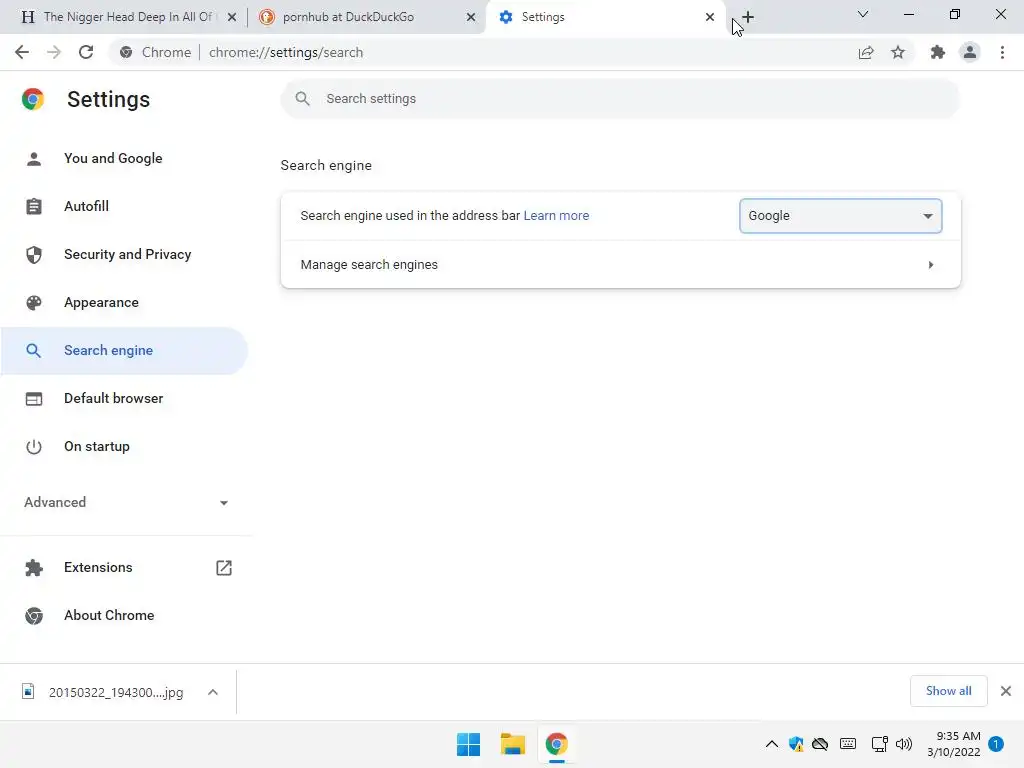Share this page icon in address bar
The image size is (1024, 768).
pos(866,52)
